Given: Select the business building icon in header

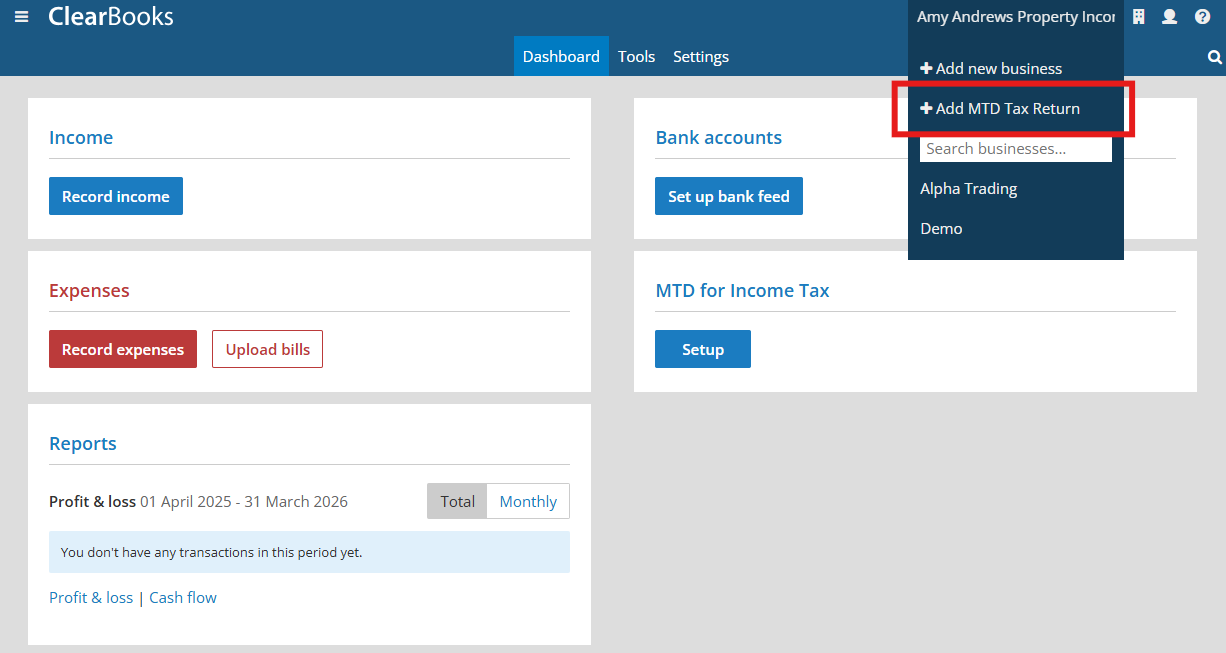Looking at the screenshot, I should [x=1138, y=16].
